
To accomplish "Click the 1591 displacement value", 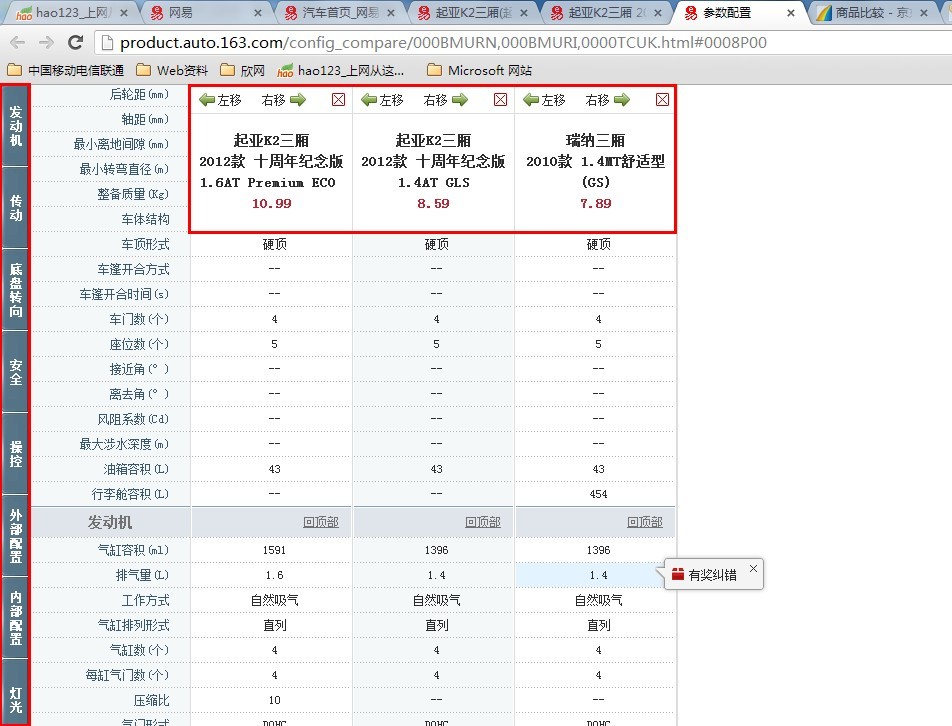I will (274, 550).
